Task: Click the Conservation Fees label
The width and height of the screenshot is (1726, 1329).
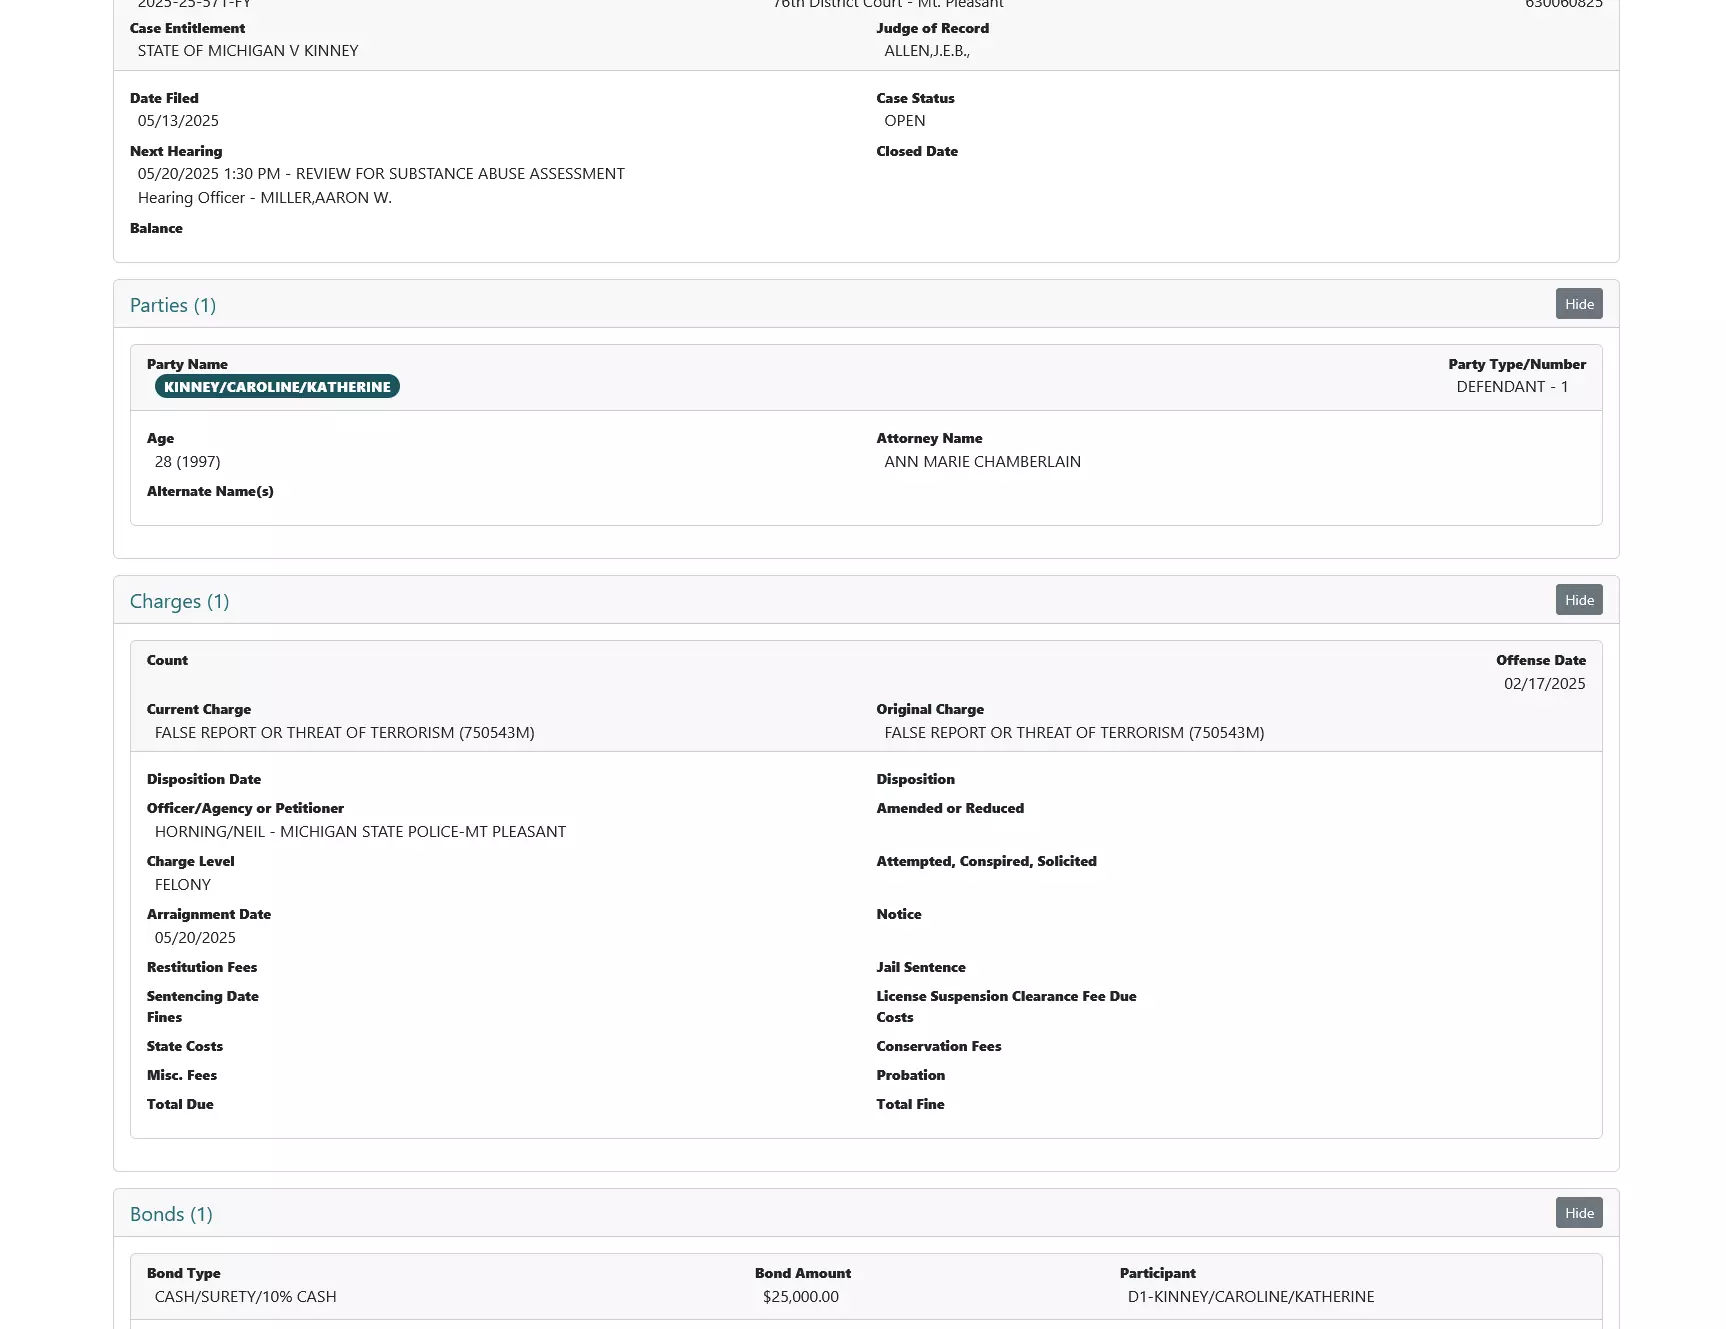Action: pyautogui.click(x=939, y=1046)
